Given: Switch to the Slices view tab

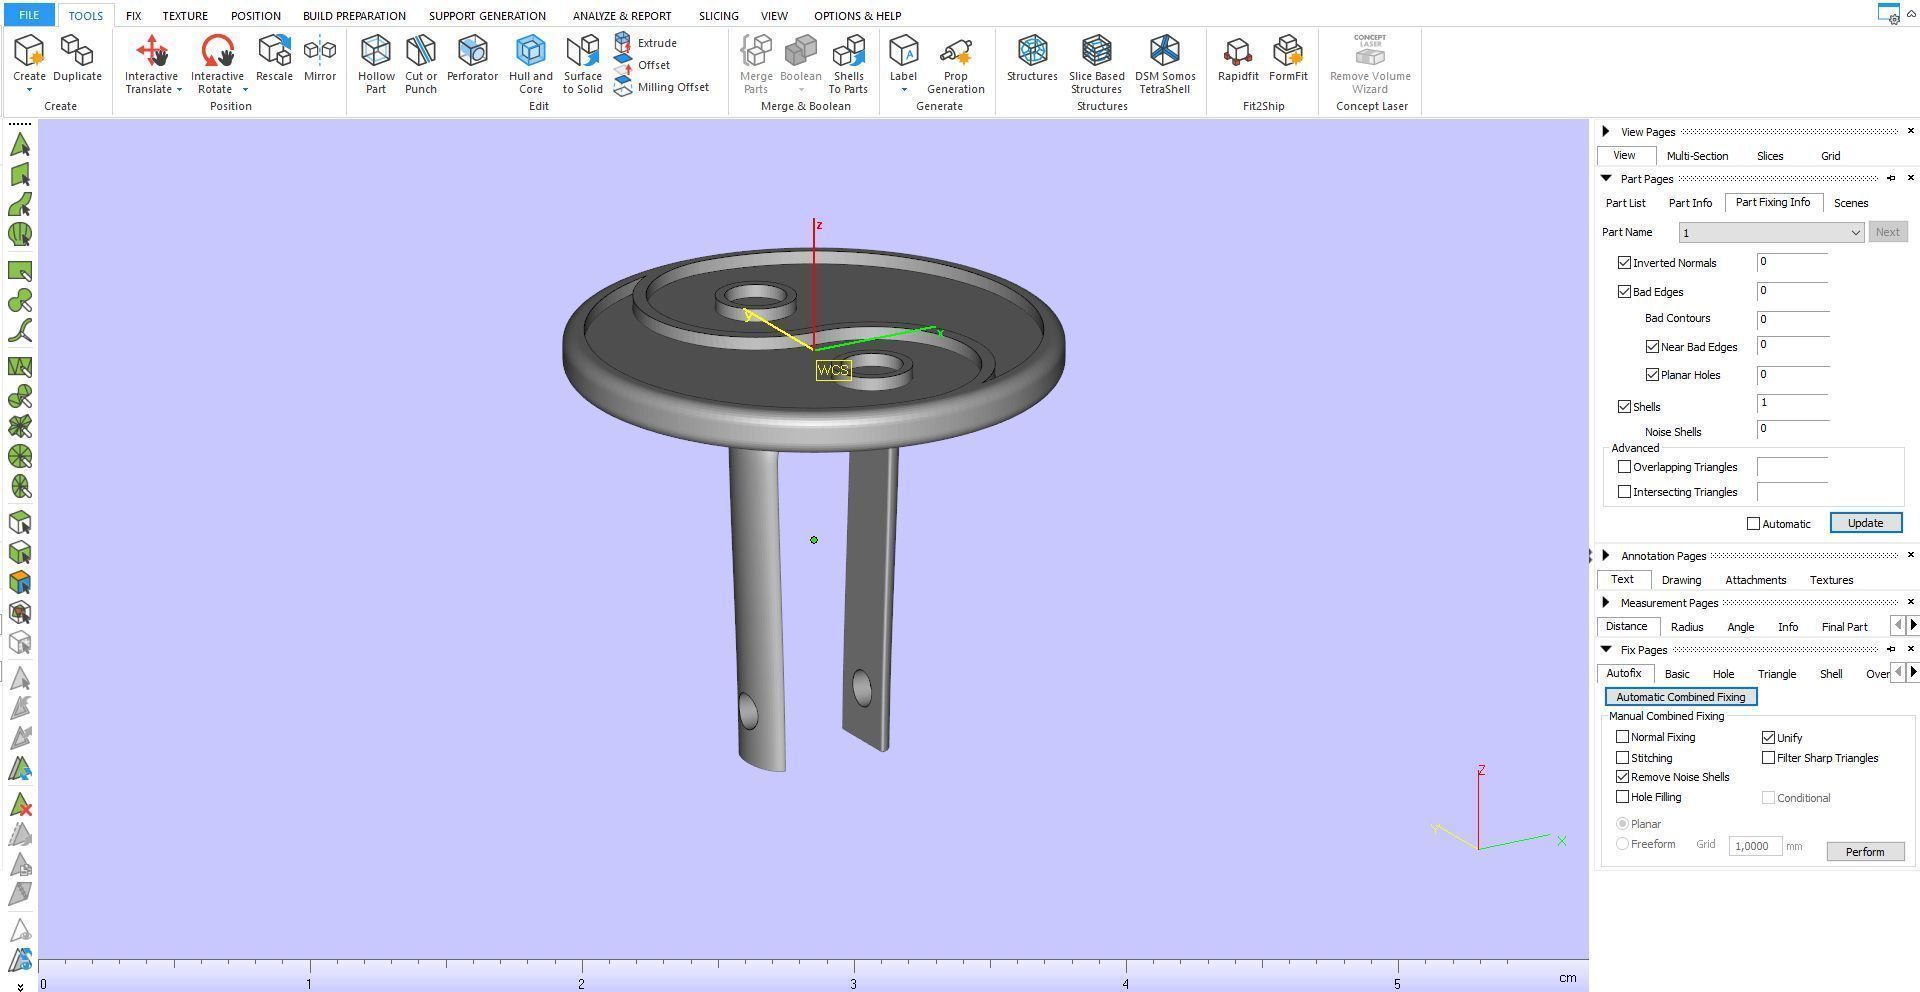Looking at the screenshot, I should 1769,156.
